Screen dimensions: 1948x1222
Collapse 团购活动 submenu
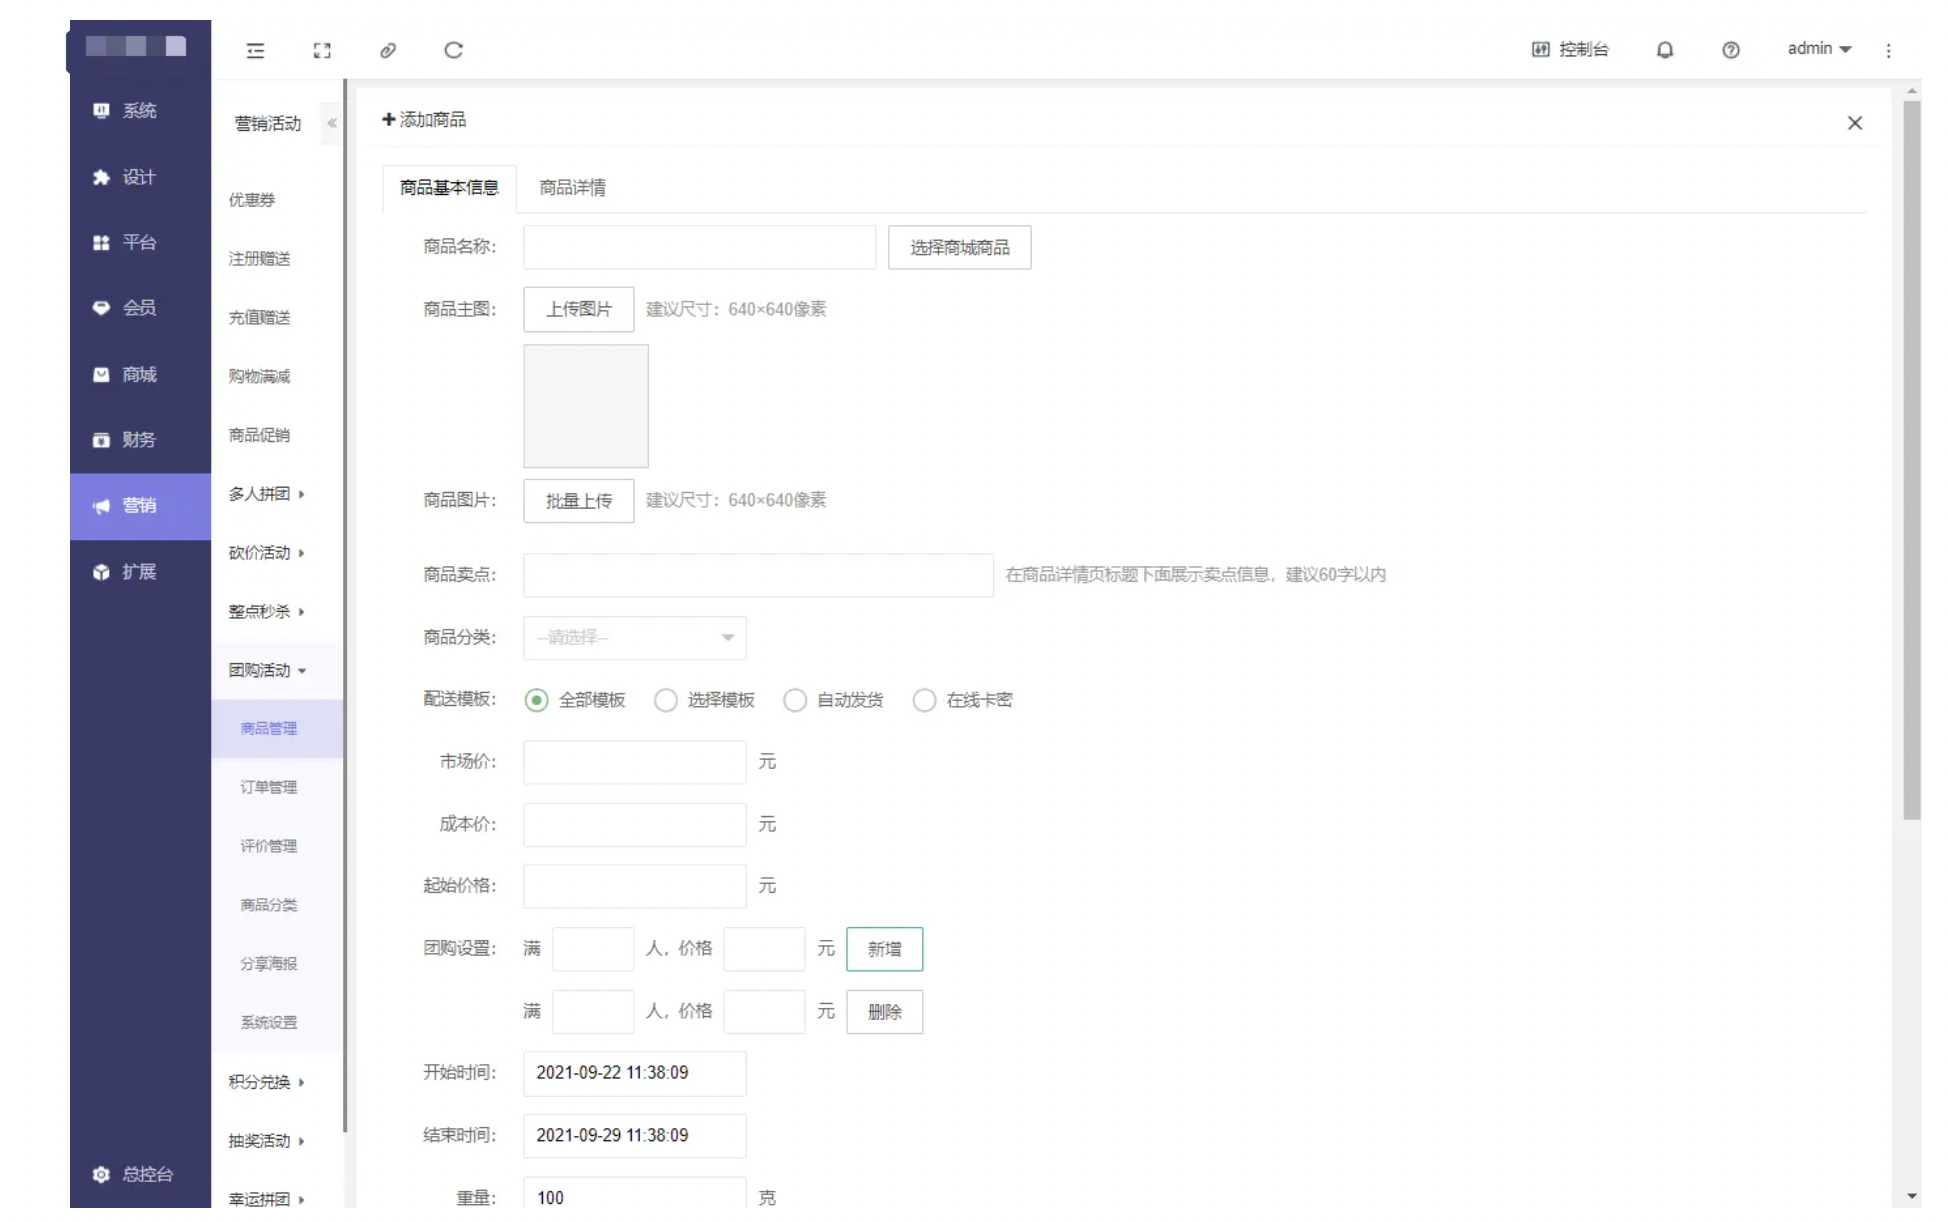point(267,670)
